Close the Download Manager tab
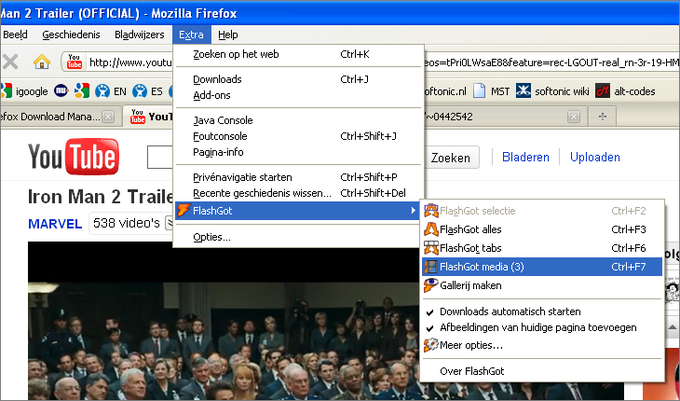This screenshot has height=401, width=680. coord(108,117)
